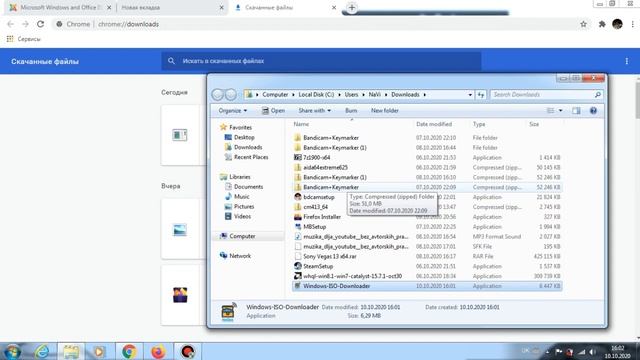This screenshot has width=640, height=360.
Task: Click Explorer search magnifier icon
Action: [x=598, y=95]
